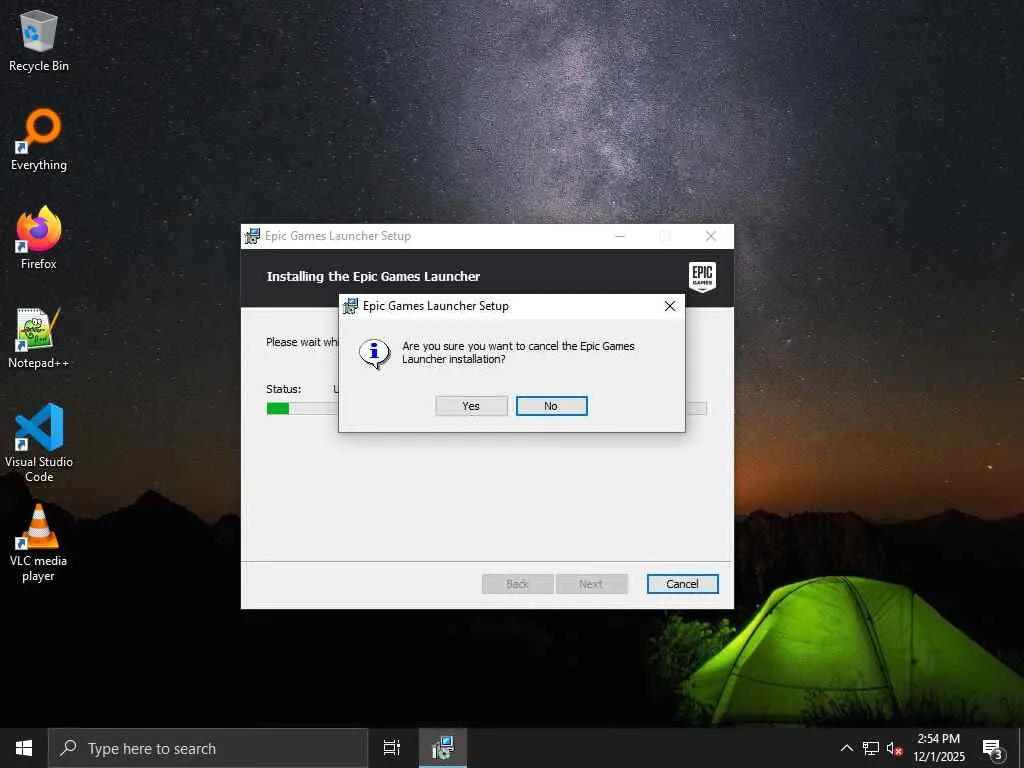Click the magnifier icon in taskbar search
The height and width of the screenshot is (768, 1024).
69,748
